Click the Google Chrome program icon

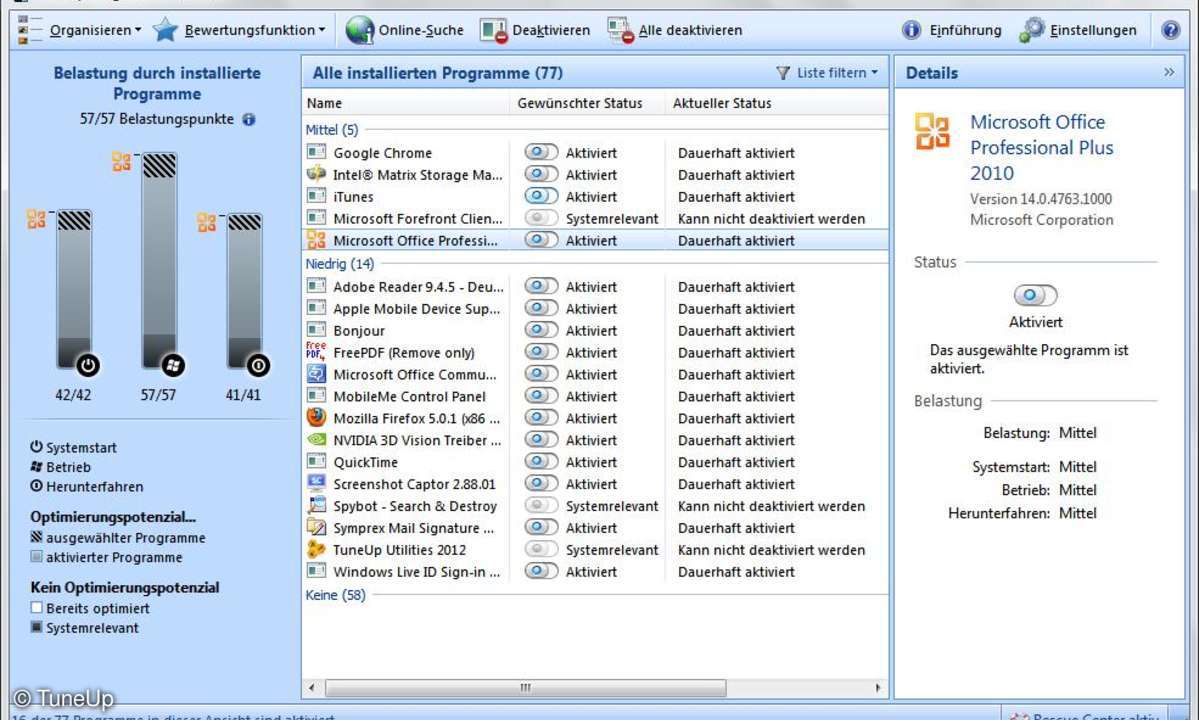[x=316, y=152]
